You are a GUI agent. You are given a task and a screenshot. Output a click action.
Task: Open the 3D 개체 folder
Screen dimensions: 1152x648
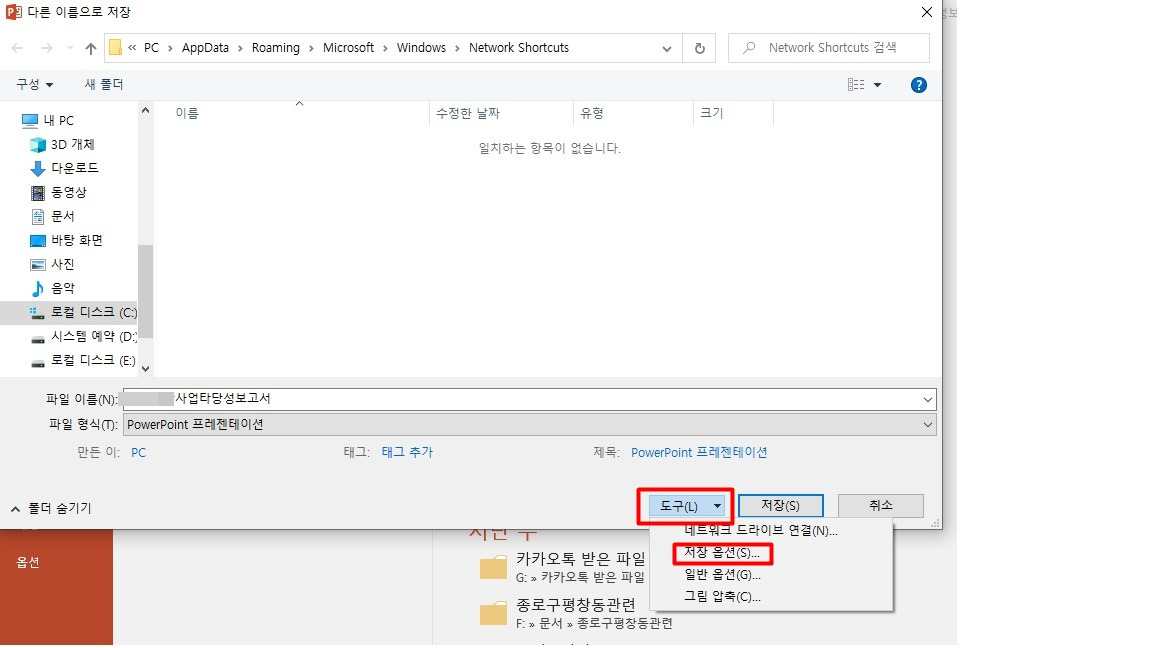(62, 145)
